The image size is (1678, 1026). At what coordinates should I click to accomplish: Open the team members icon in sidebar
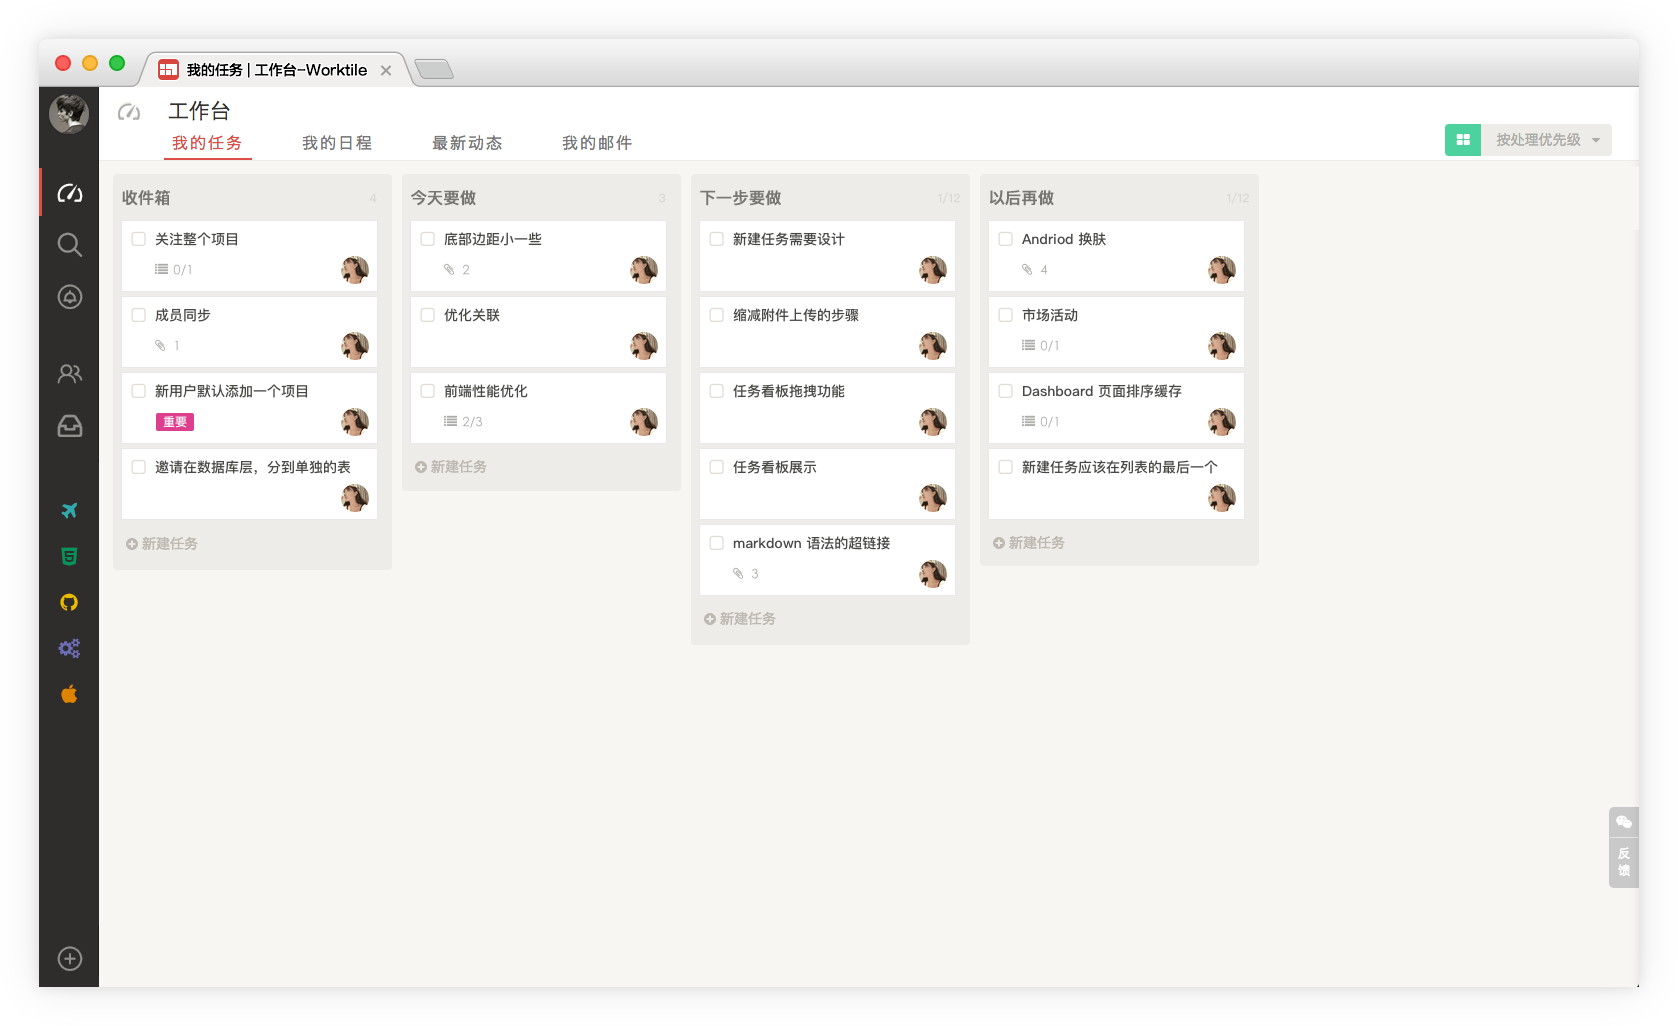coord(69,374)
